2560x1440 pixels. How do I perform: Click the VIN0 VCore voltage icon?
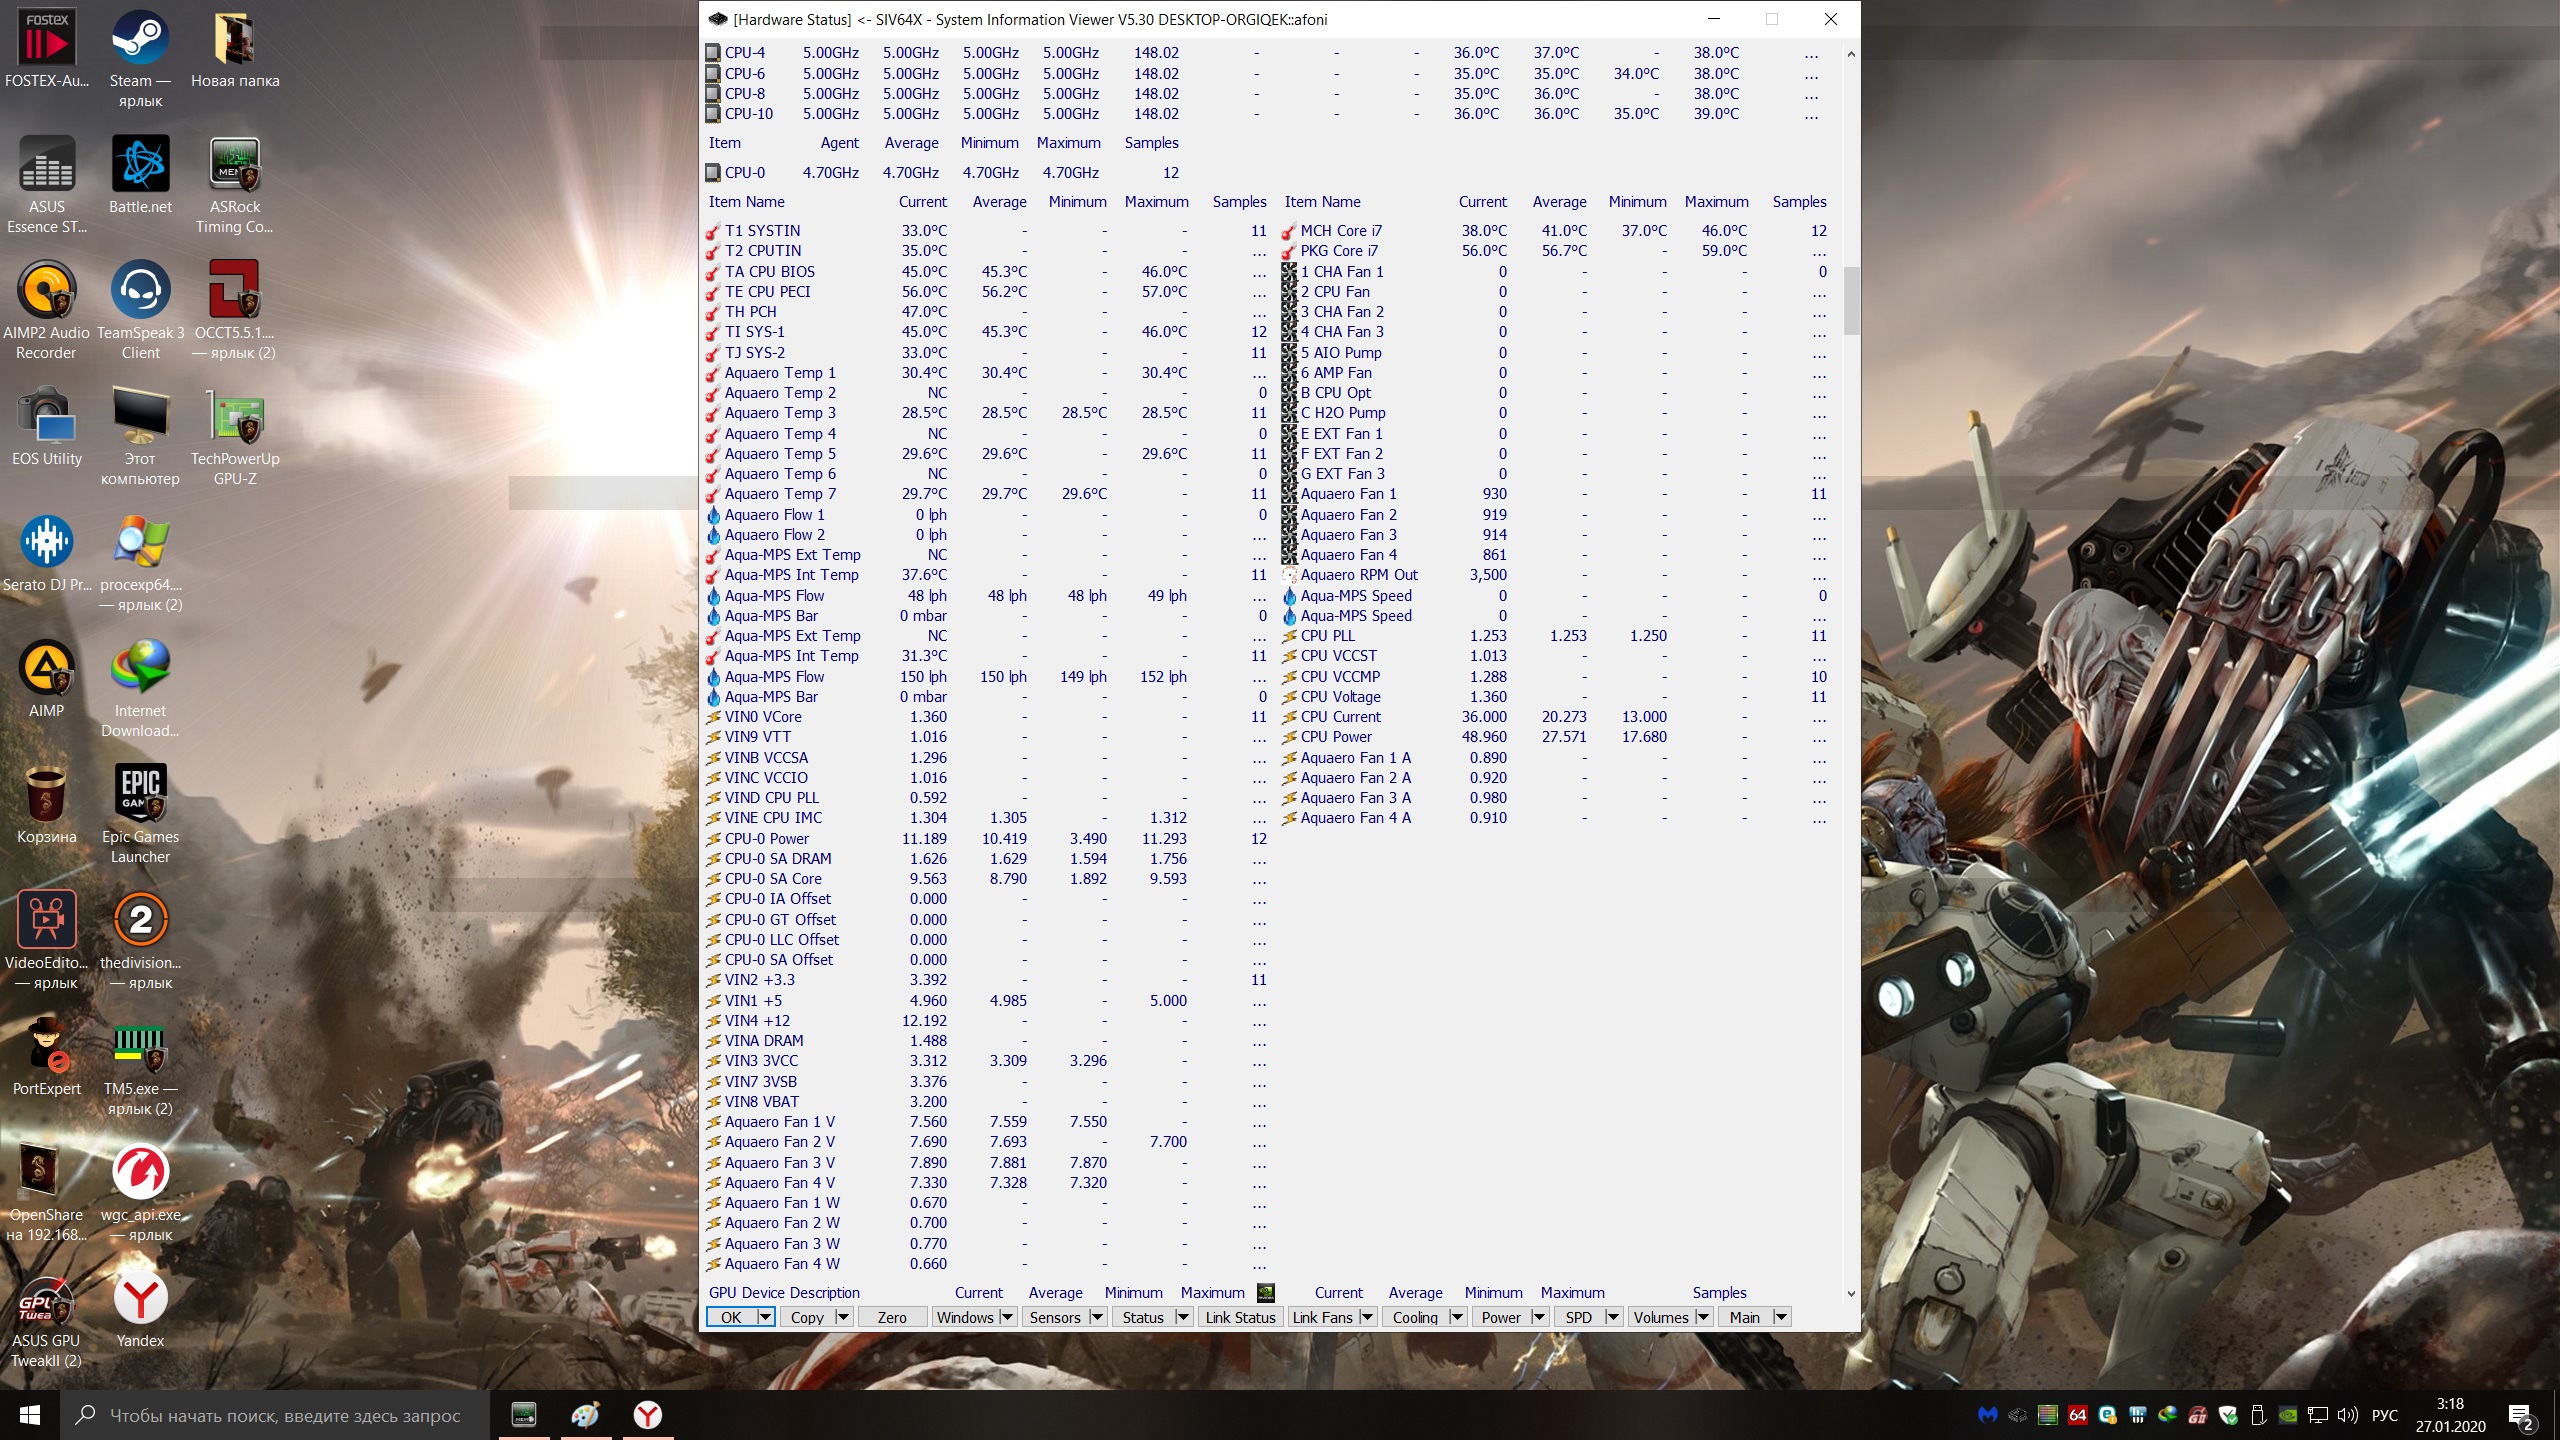[x=713, y=717]
